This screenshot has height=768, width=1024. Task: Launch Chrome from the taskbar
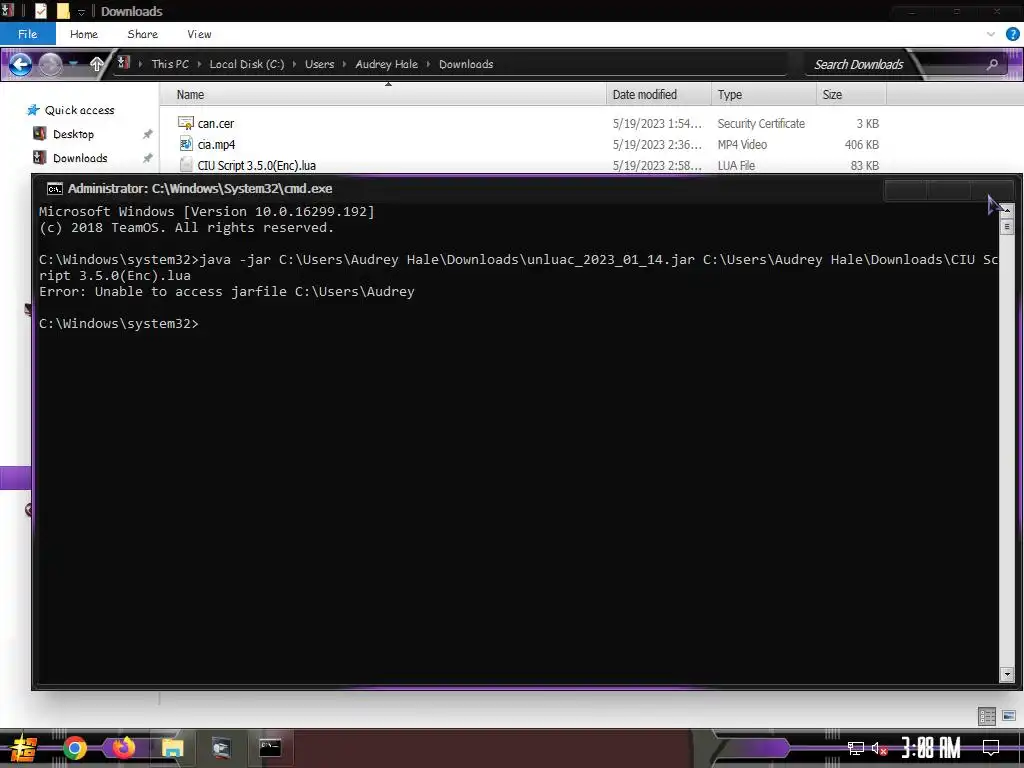click(74, 748)
